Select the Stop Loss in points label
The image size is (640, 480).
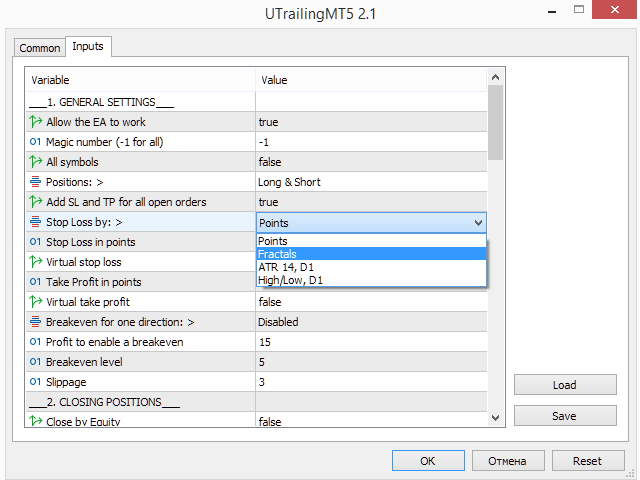(x=91, y=242)
